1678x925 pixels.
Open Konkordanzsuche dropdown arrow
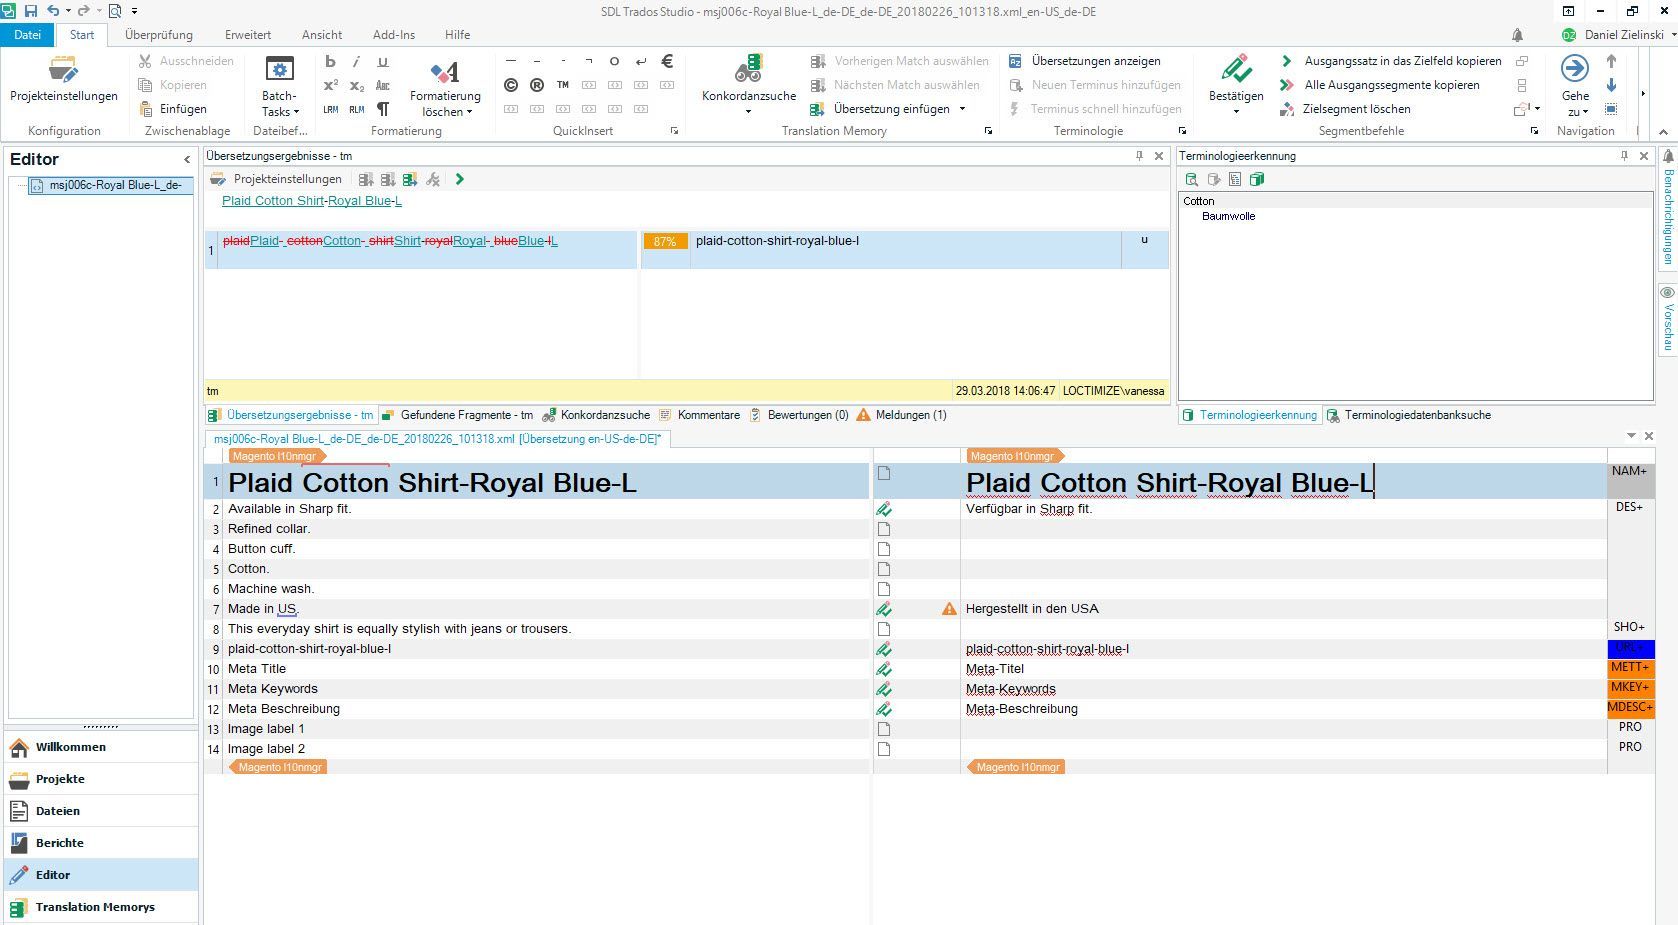coord(748,112)
